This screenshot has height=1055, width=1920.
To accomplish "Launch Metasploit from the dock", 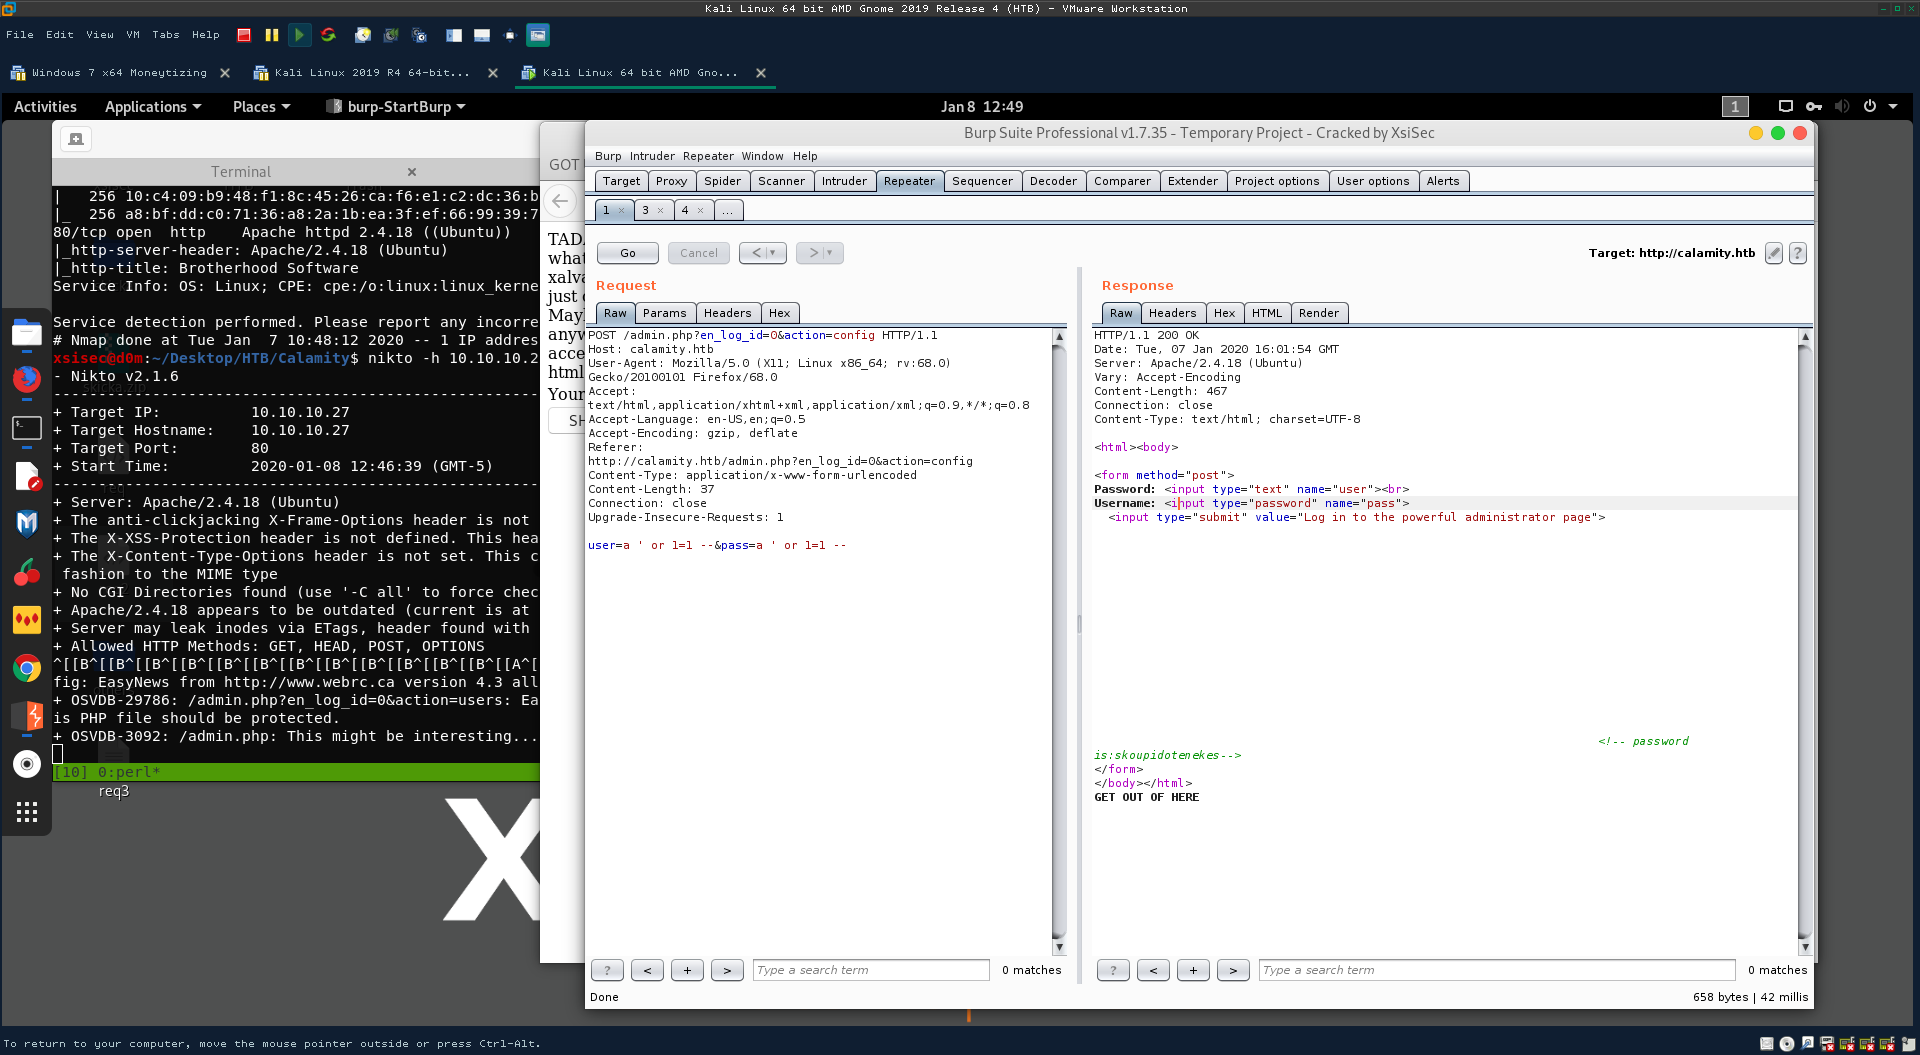I will tap(27, 523).
